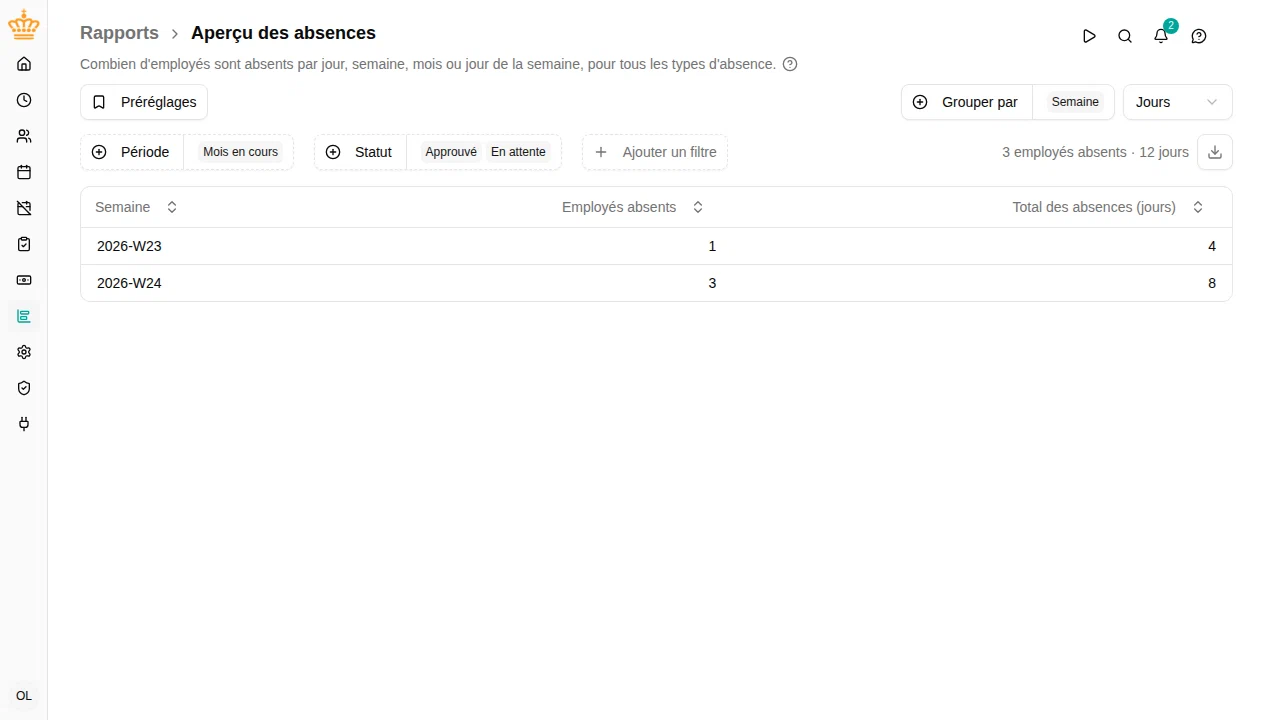Open the clipboard-check sidebar icon

pos(24,244)
